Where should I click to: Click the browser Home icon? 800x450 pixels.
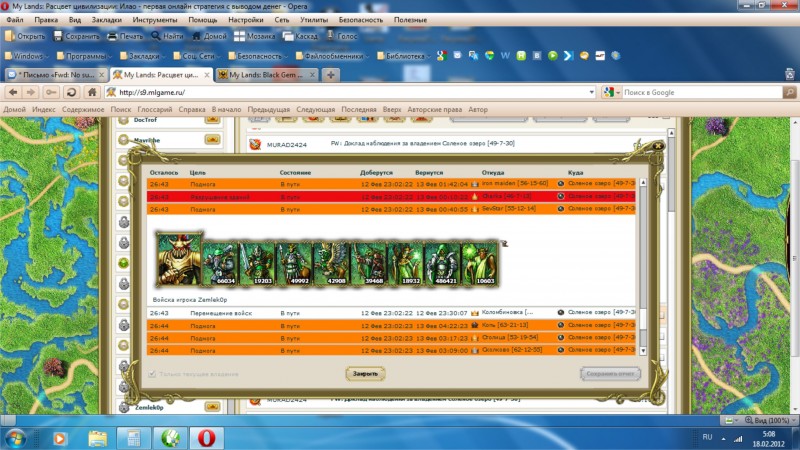click(x=92, y=92)
